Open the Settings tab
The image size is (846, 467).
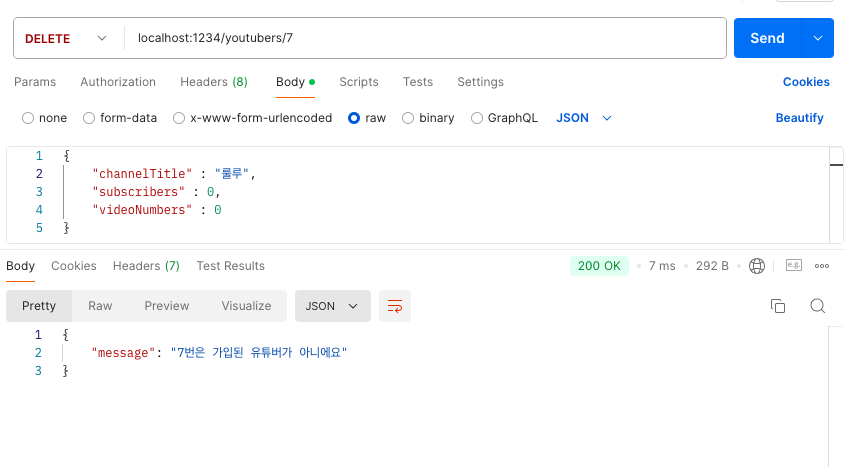coord(480,82)
